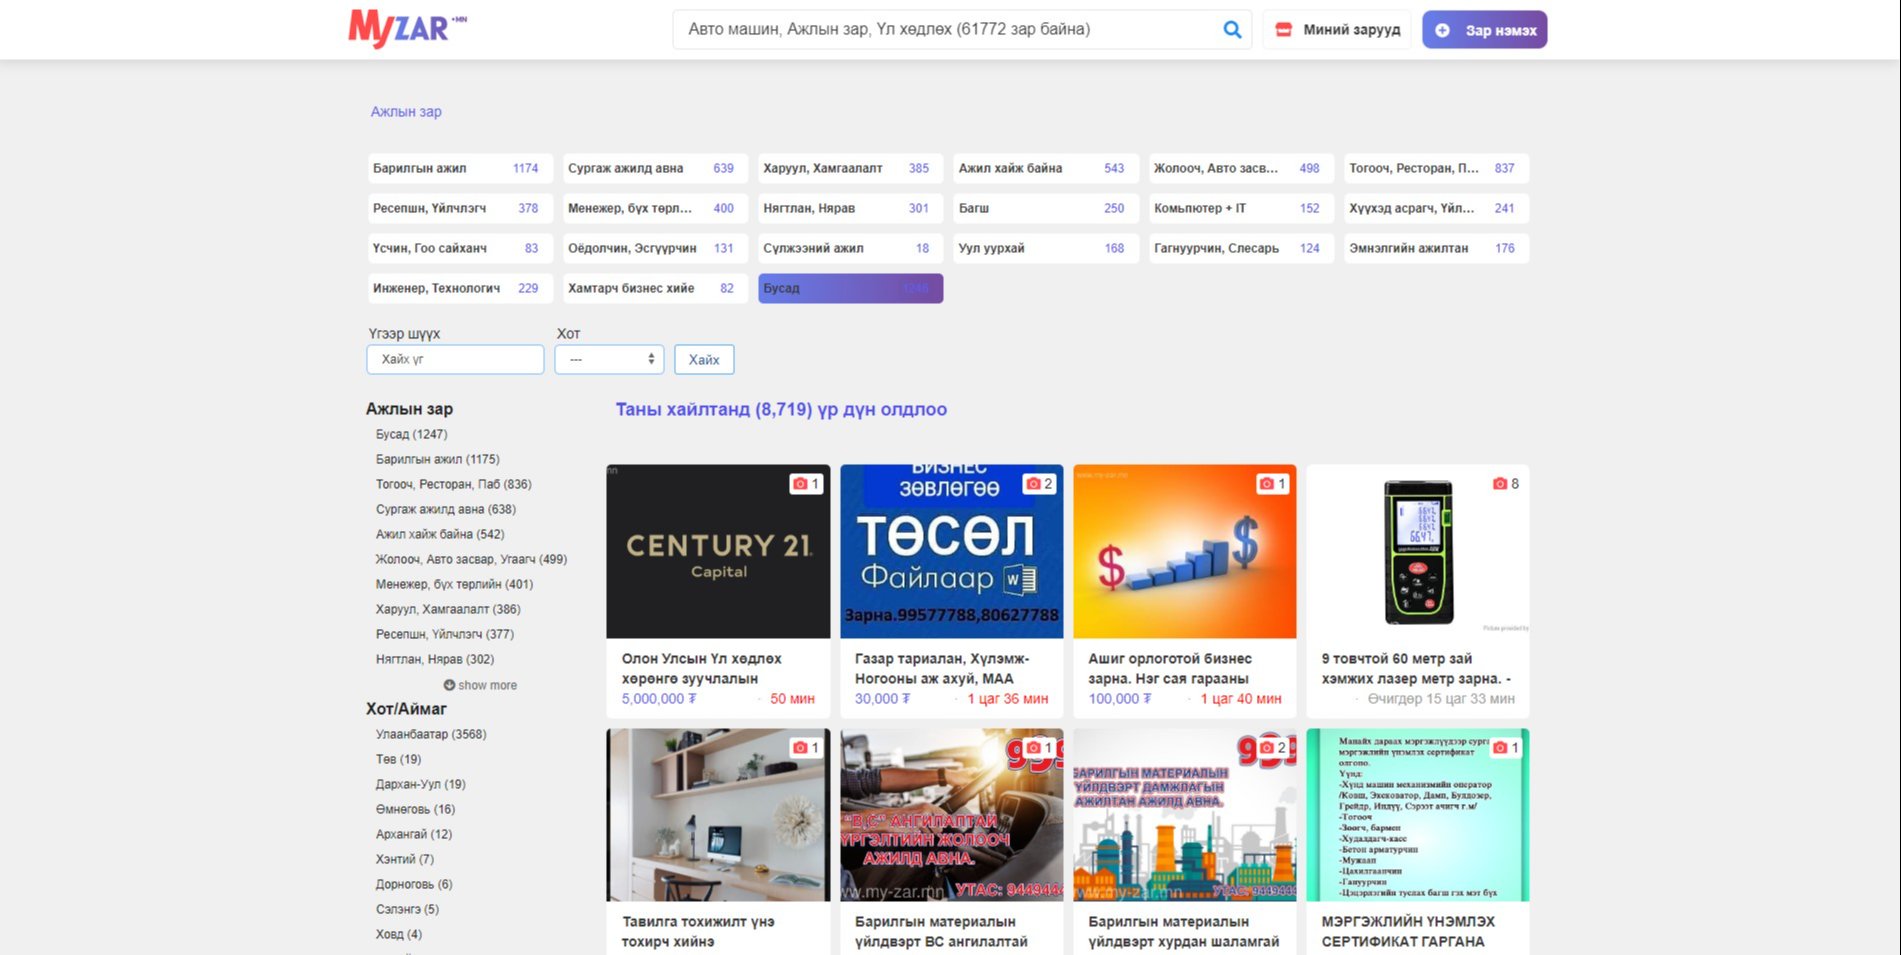Select Барилгын ажил category tile
The height and width of the screenshot is (955, 1901).
460,168
